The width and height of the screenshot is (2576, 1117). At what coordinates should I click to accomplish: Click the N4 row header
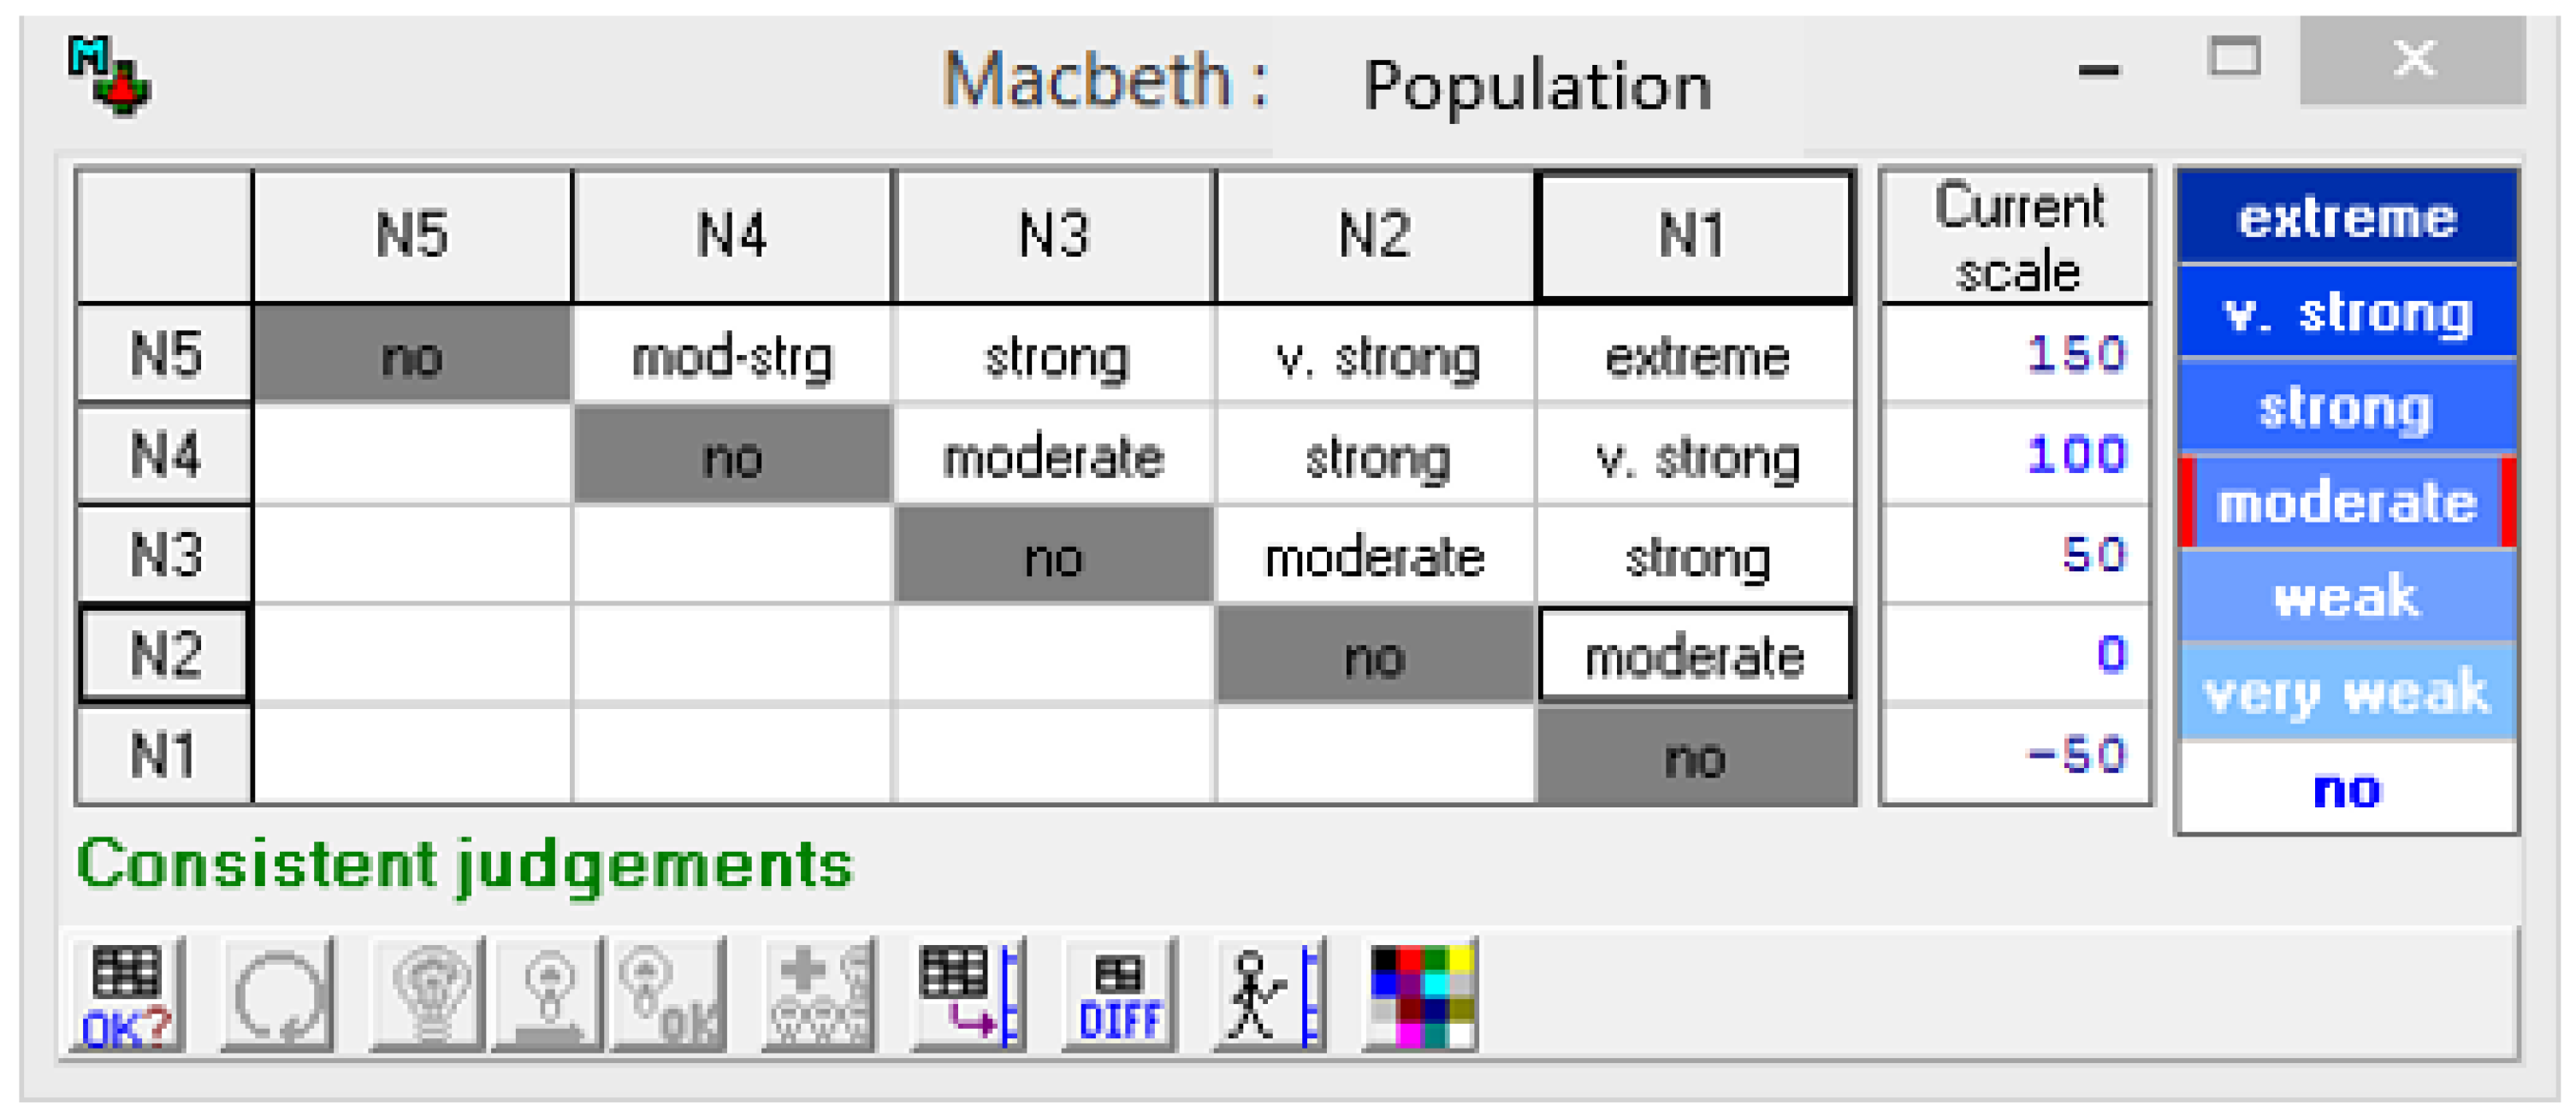(x=165, y=454)
